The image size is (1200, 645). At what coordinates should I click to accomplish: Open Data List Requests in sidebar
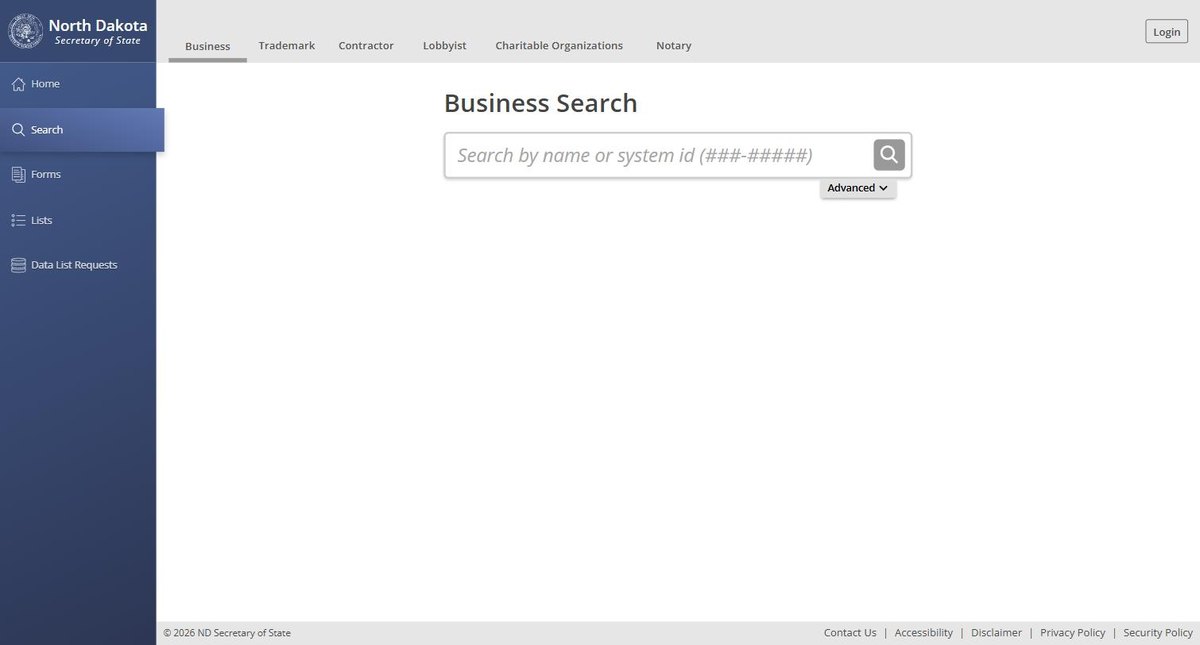(78, 265)
